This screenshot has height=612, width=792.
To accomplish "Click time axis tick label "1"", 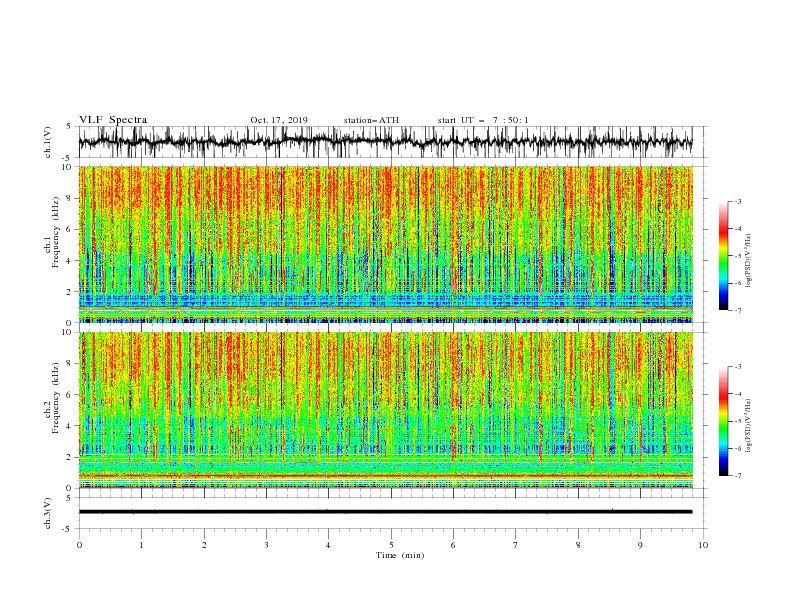I will click(x=141, y=545).
